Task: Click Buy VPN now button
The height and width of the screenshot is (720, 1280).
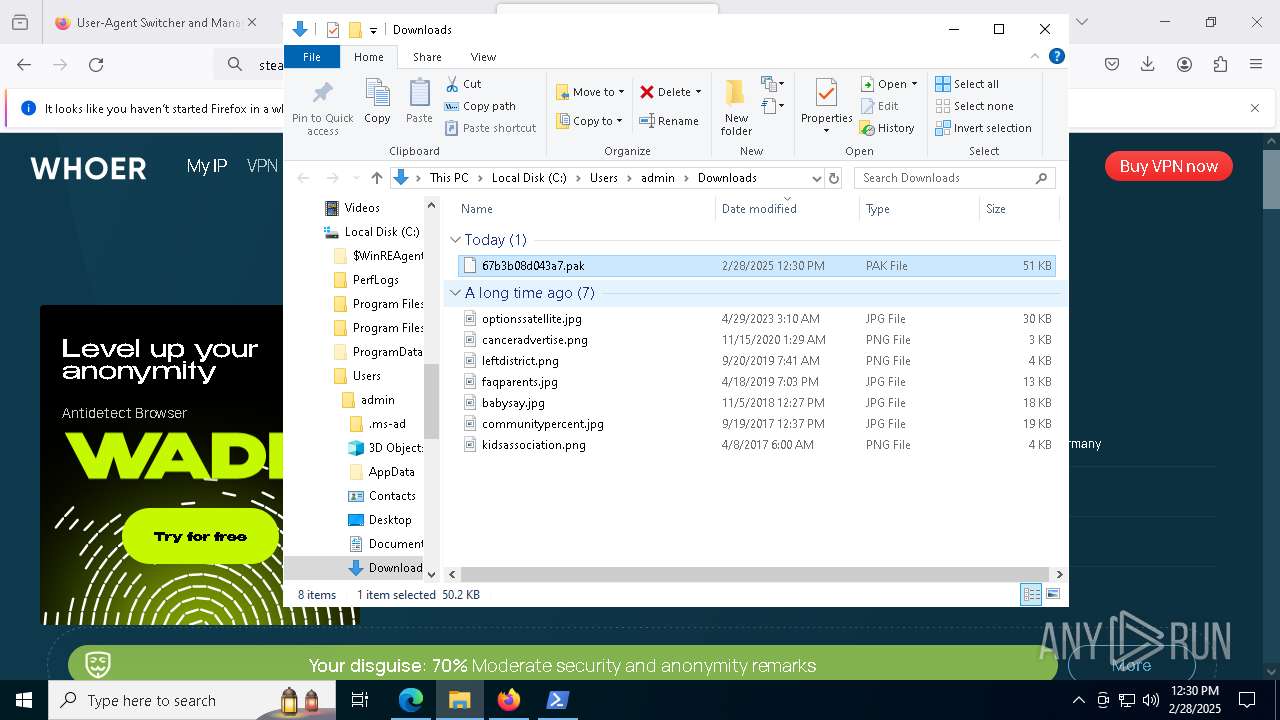Action: point(1168,166)
